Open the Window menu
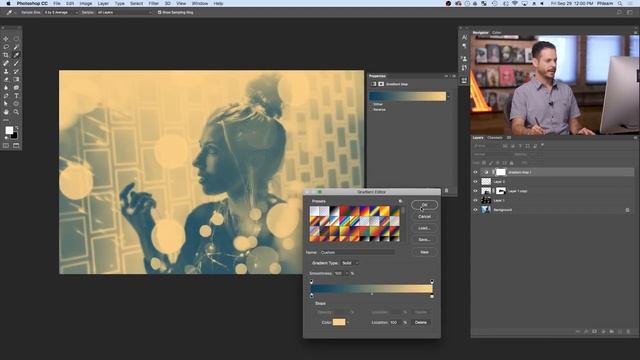This screenshot has height=360, width=640. (200, 3)
